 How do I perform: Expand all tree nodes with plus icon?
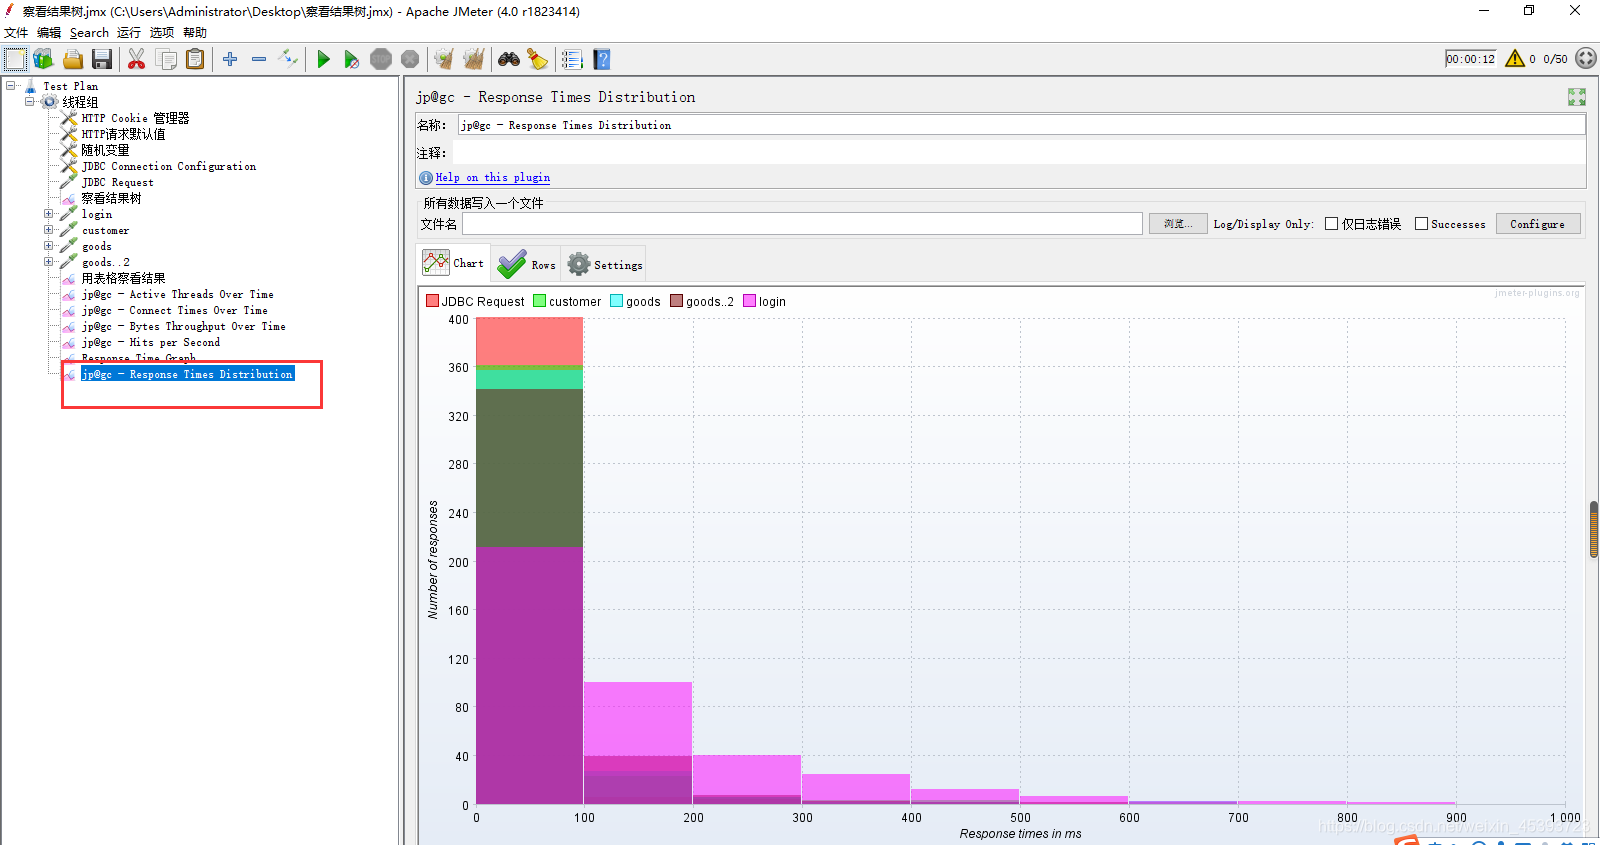230,59
